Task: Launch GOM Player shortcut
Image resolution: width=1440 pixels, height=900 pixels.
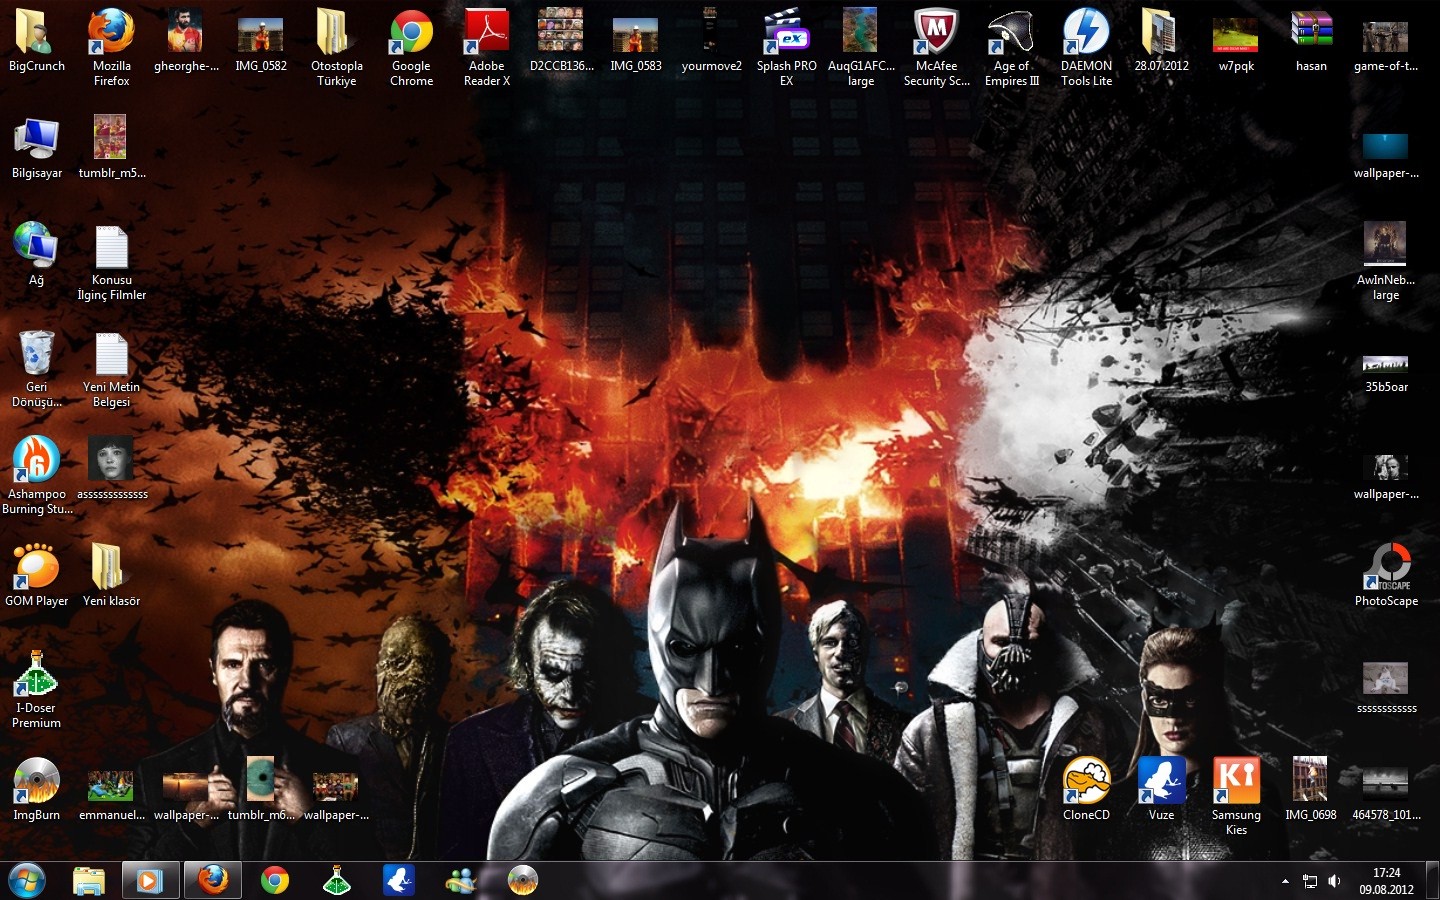Action: click(x=36, y=567)
